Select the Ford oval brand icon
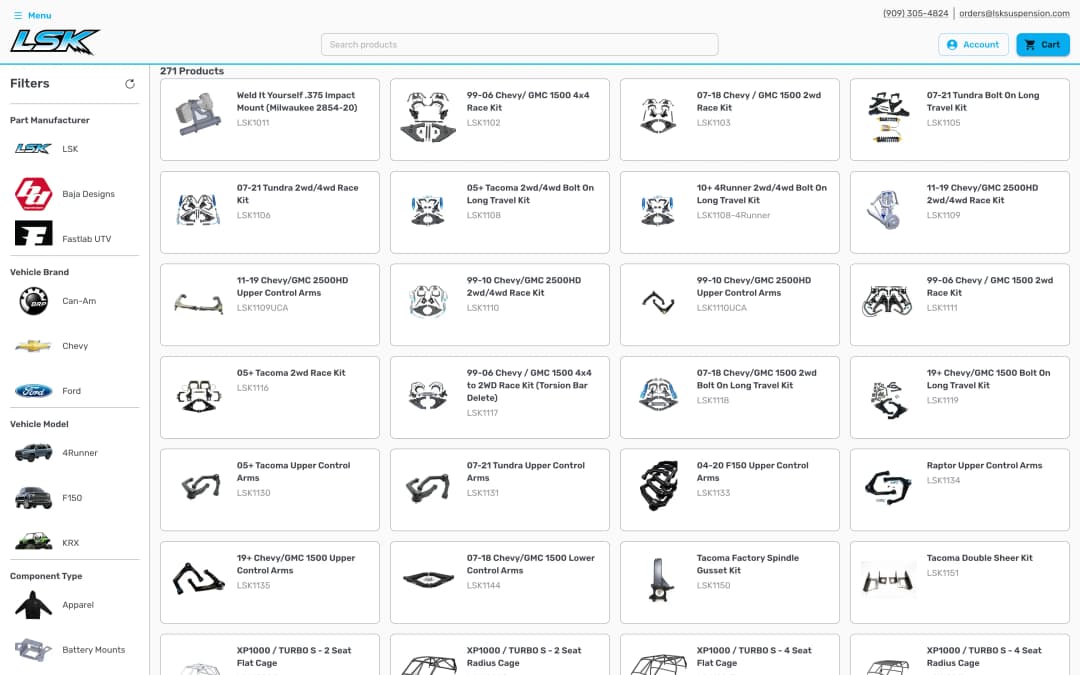1080x675 pixels. pyautogui.click(x=33, y=391)
